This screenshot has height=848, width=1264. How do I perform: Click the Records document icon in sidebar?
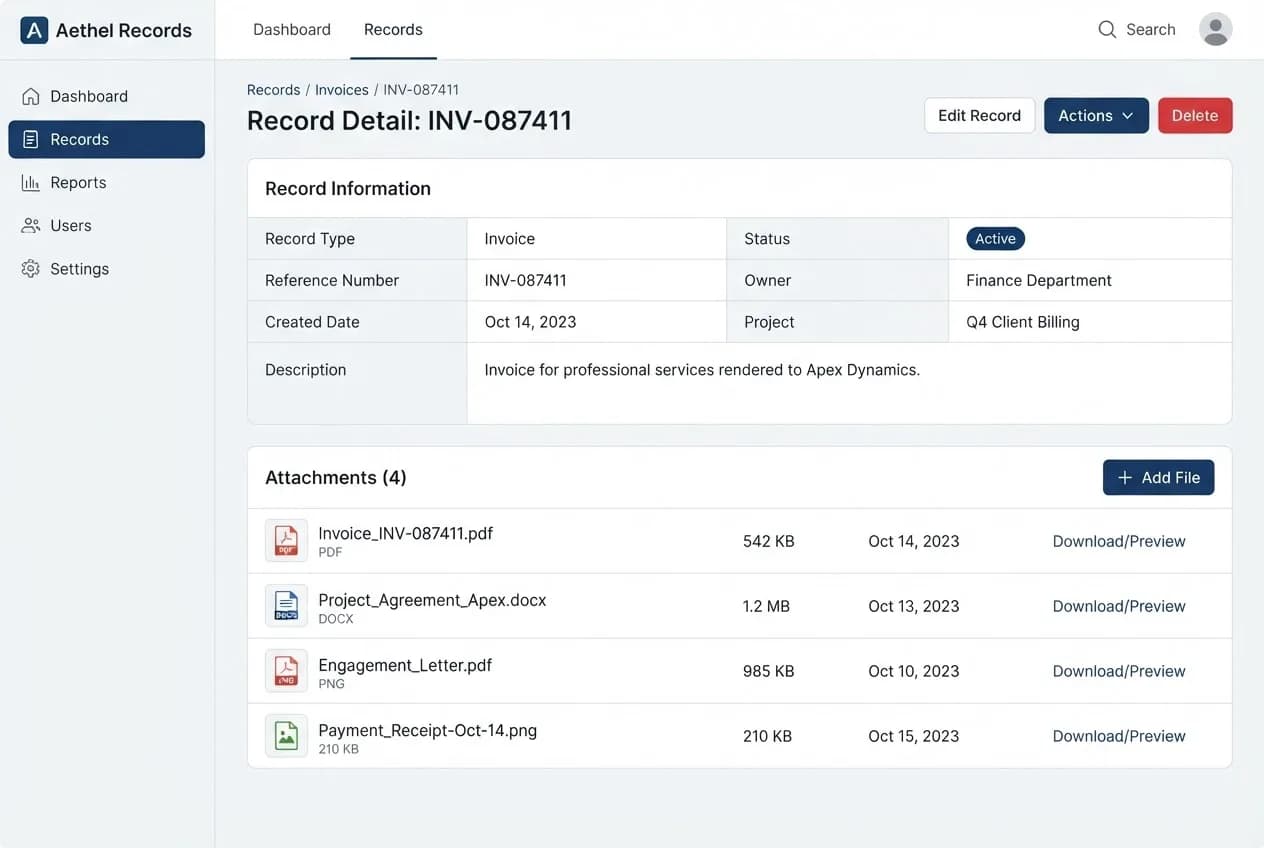pos(31,140)
